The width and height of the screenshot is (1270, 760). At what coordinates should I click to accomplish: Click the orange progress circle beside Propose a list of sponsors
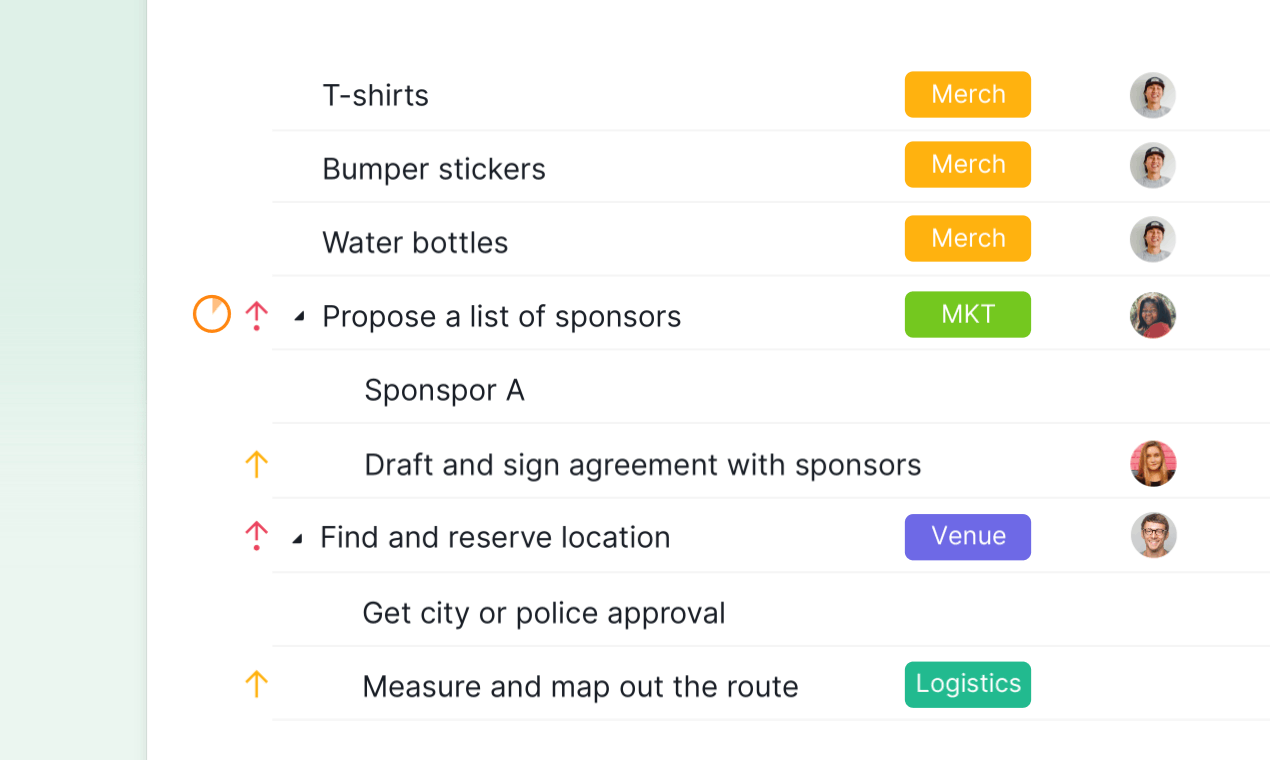pyautogui.click(x=212, y=314)
